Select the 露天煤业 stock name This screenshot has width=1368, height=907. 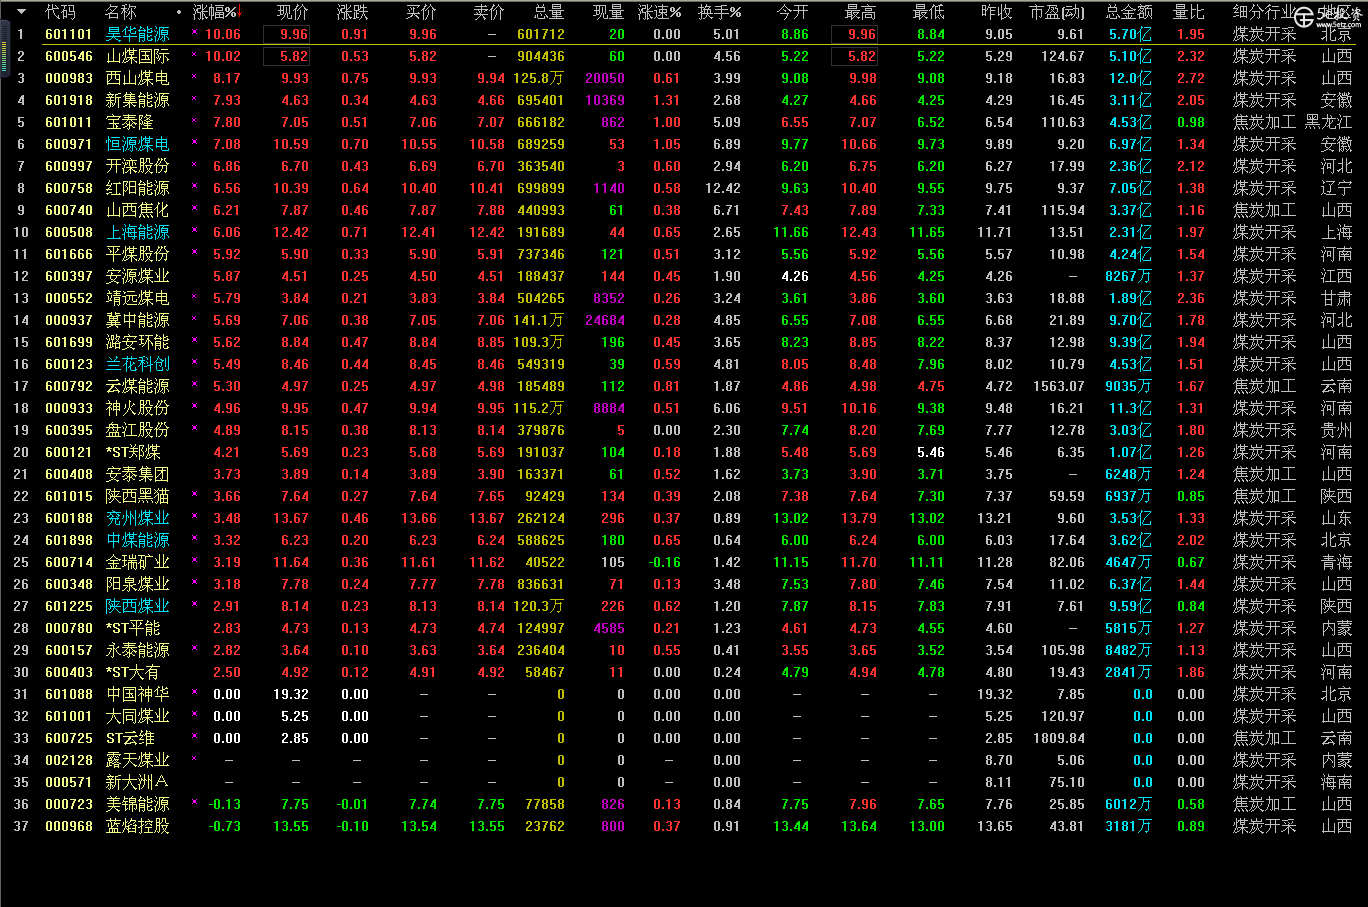tap(138, 760)
